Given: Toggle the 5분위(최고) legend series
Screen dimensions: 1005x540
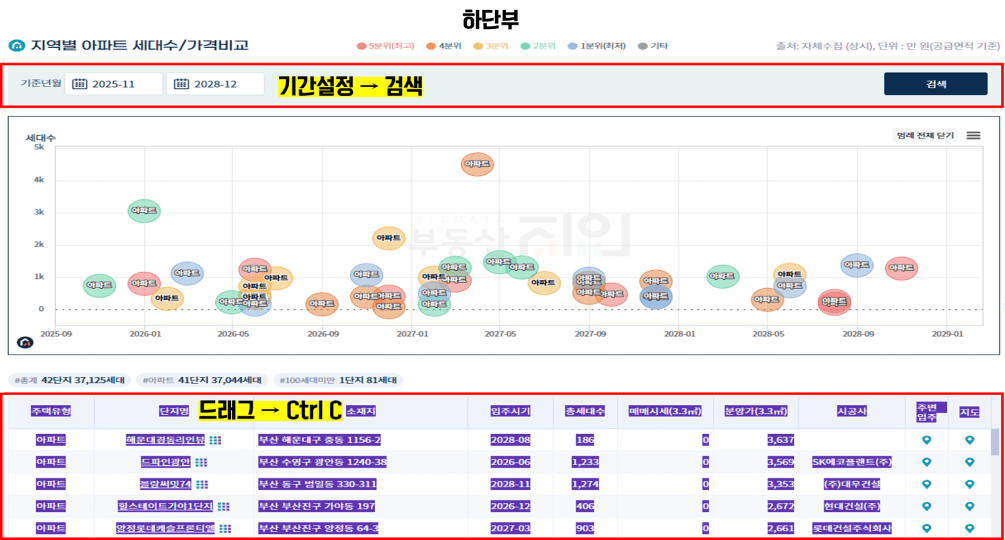Looking at the screenshot, I should tap(383, 46).
